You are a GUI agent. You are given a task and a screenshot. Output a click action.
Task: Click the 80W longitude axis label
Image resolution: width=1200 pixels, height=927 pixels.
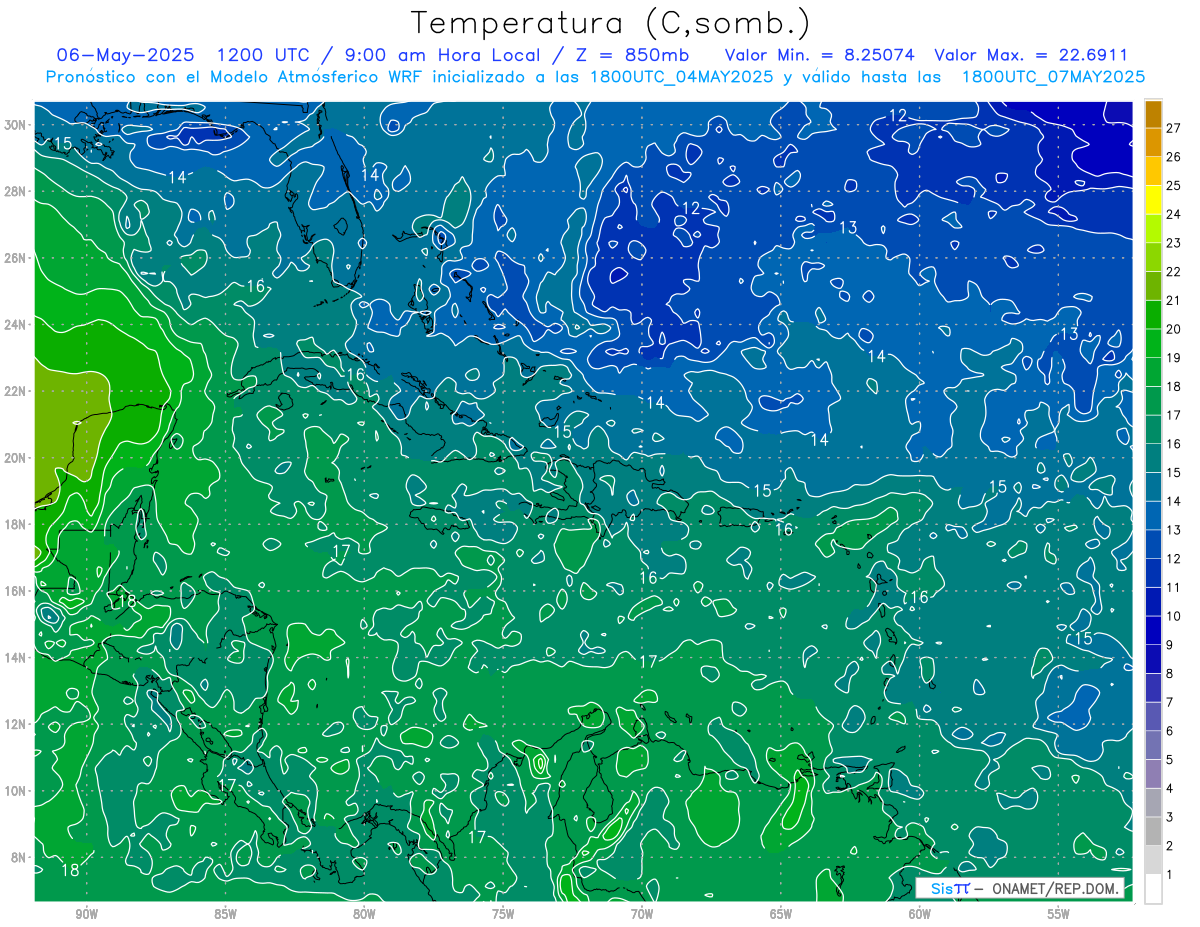[x=364, y=914]
